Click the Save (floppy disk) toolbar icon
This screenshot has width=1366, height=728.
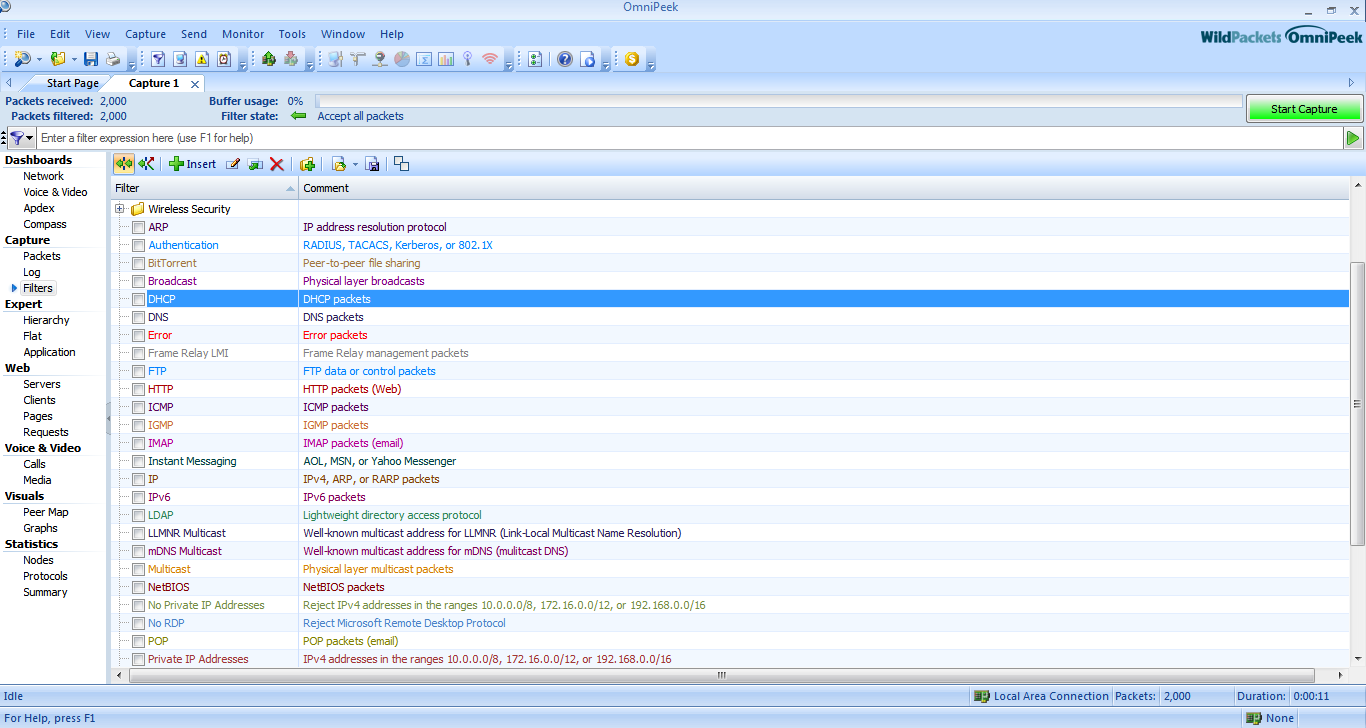(91, 59)
